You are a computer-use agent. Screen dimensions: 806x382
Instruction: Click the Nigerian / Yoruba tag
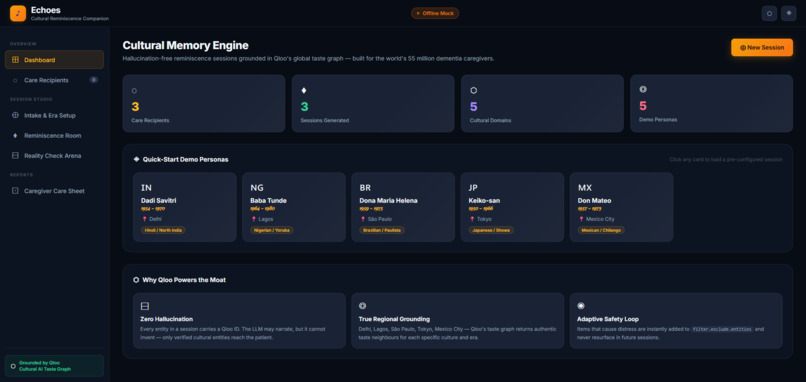272,230
